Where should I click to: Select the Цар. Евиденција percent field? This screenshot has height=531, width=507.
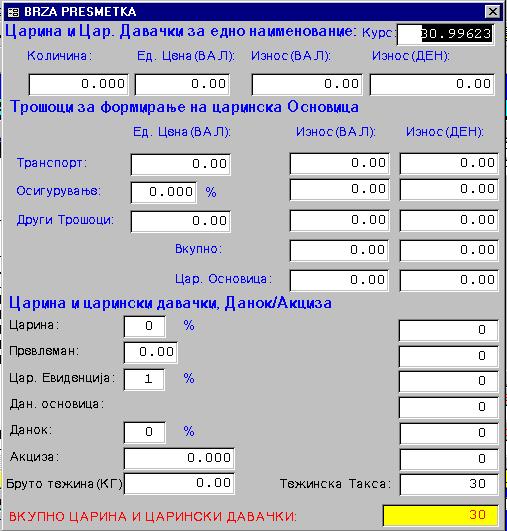click(144, 379)
